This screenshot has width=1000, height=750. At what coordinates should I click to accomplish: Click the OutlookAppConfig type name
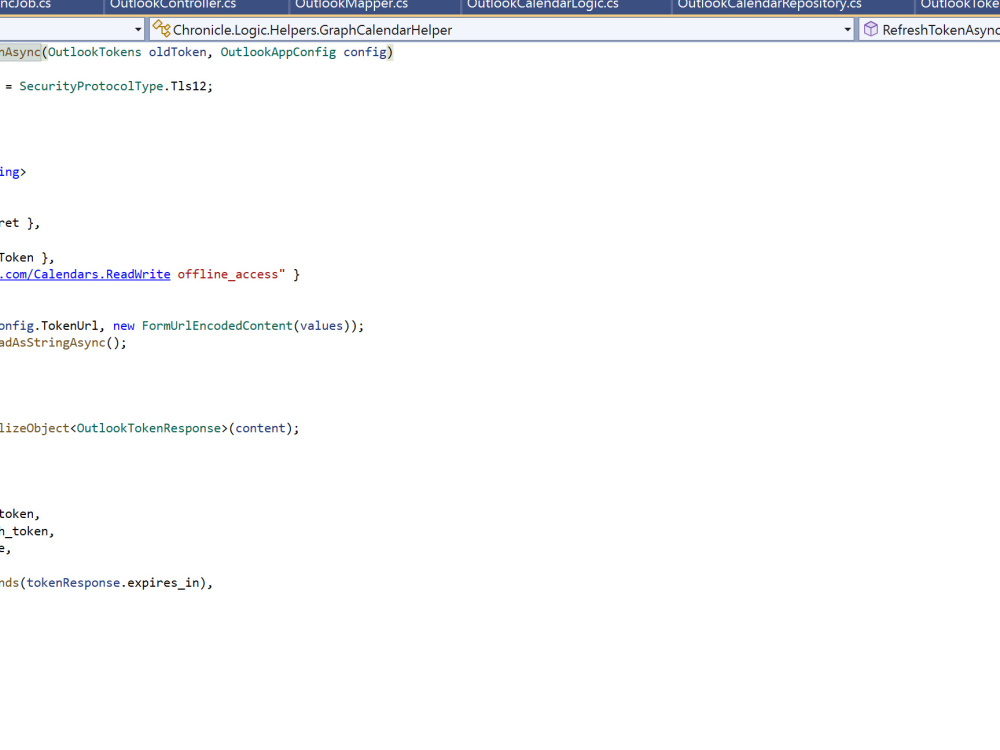278,52
